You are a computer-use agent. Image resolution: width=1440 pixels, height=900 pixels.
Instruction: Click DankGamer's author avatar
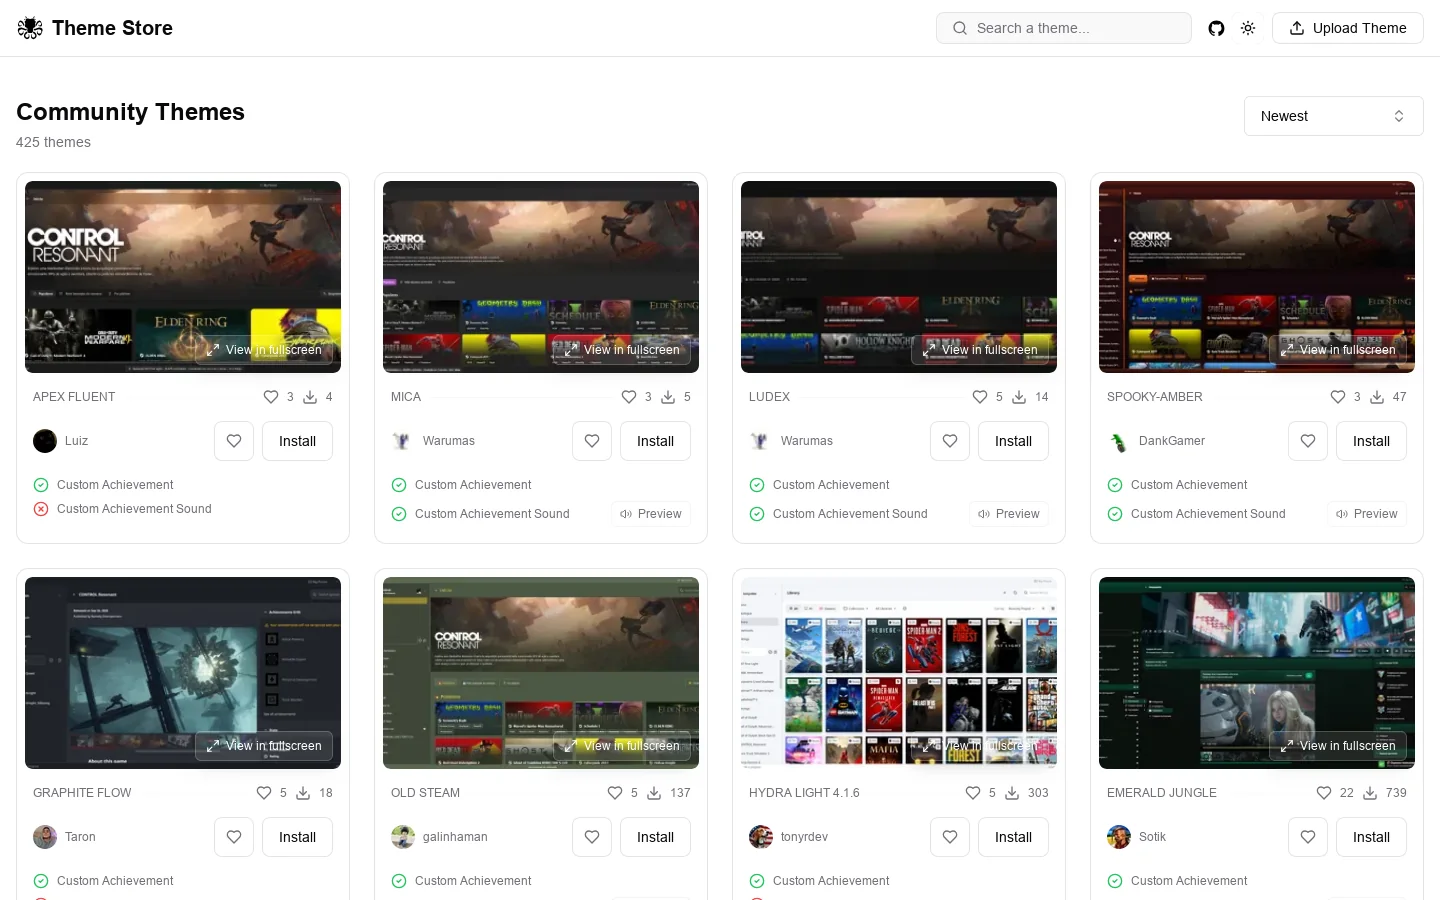click(x=1119, y=441)
